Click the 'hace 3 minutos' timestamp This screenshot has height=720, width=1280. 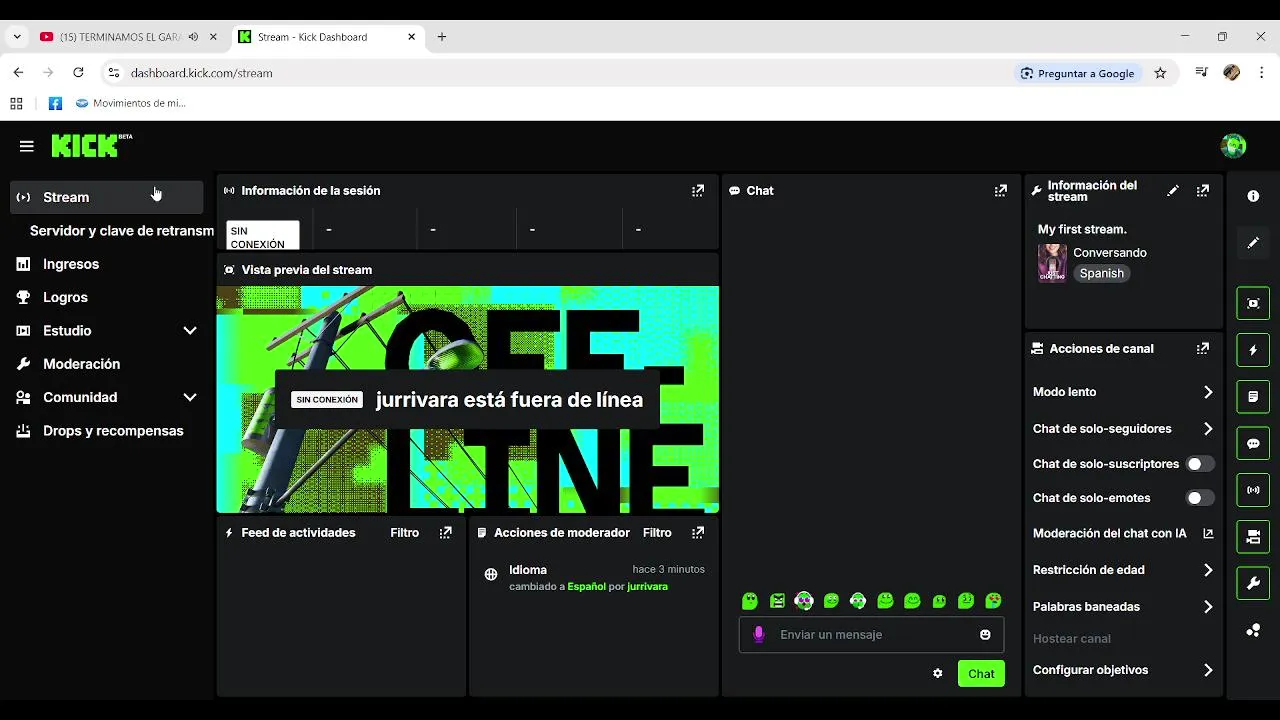pos(668,569)
